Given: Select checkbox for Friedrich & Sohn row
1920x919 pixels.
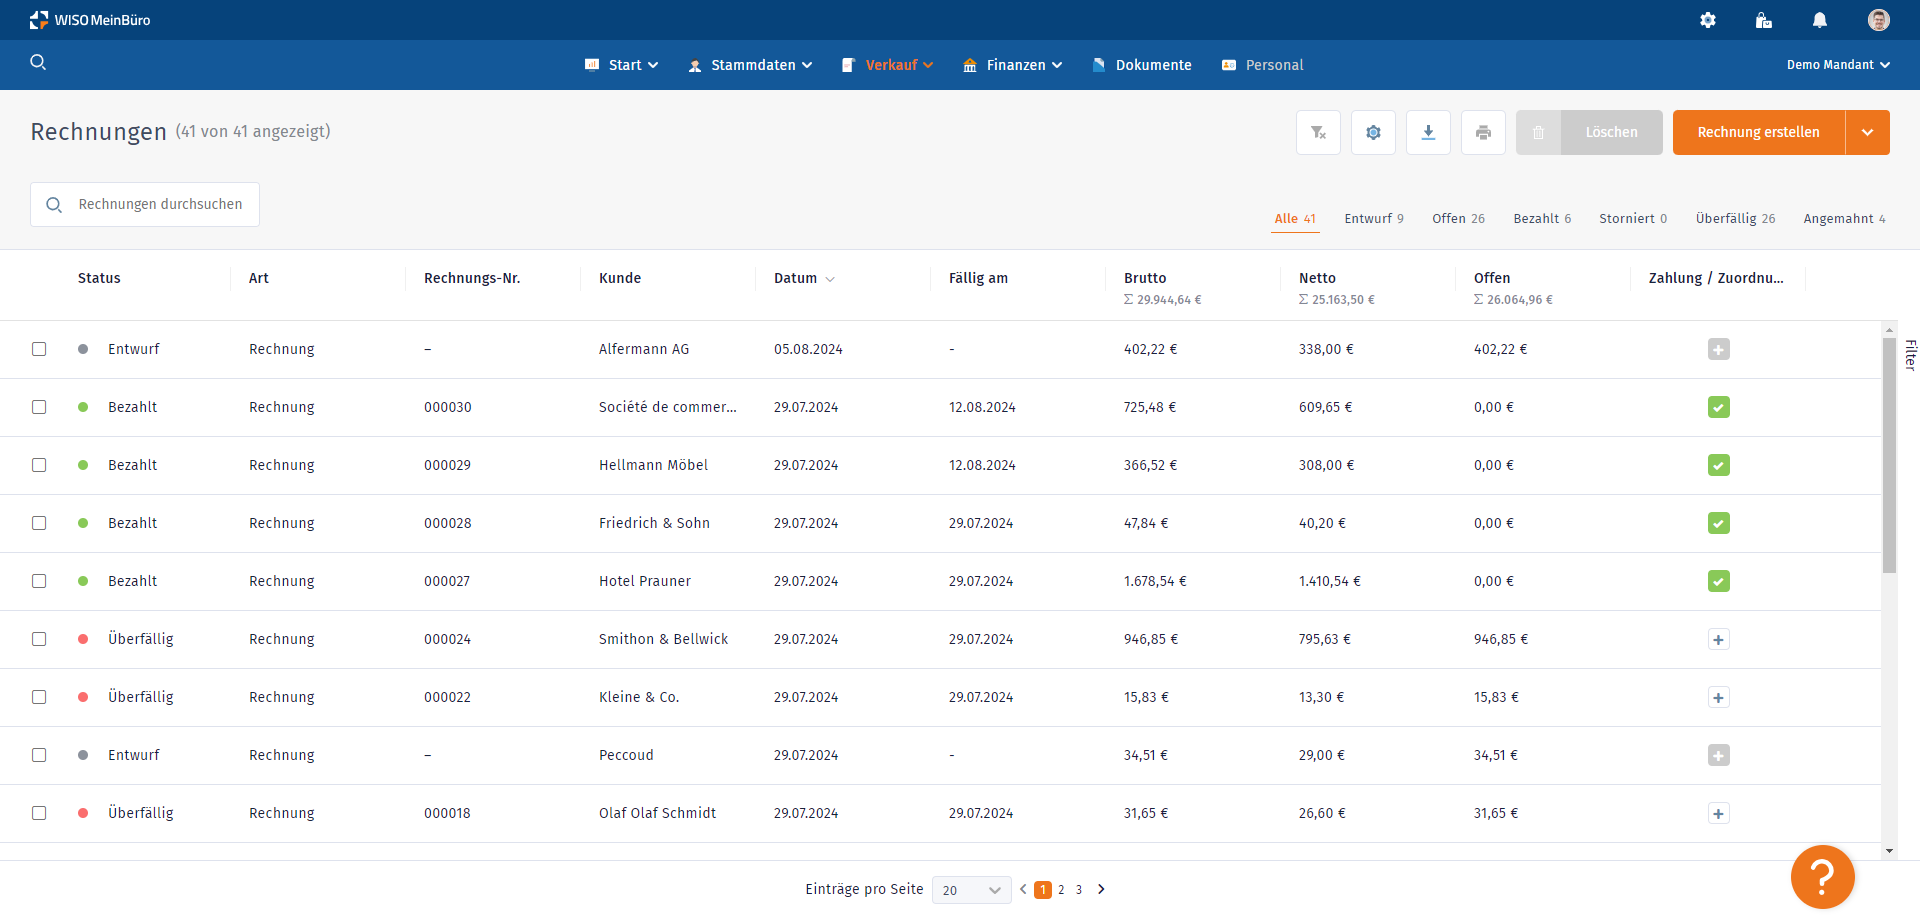Looking at the screenshot, I should tap(39, 523).
